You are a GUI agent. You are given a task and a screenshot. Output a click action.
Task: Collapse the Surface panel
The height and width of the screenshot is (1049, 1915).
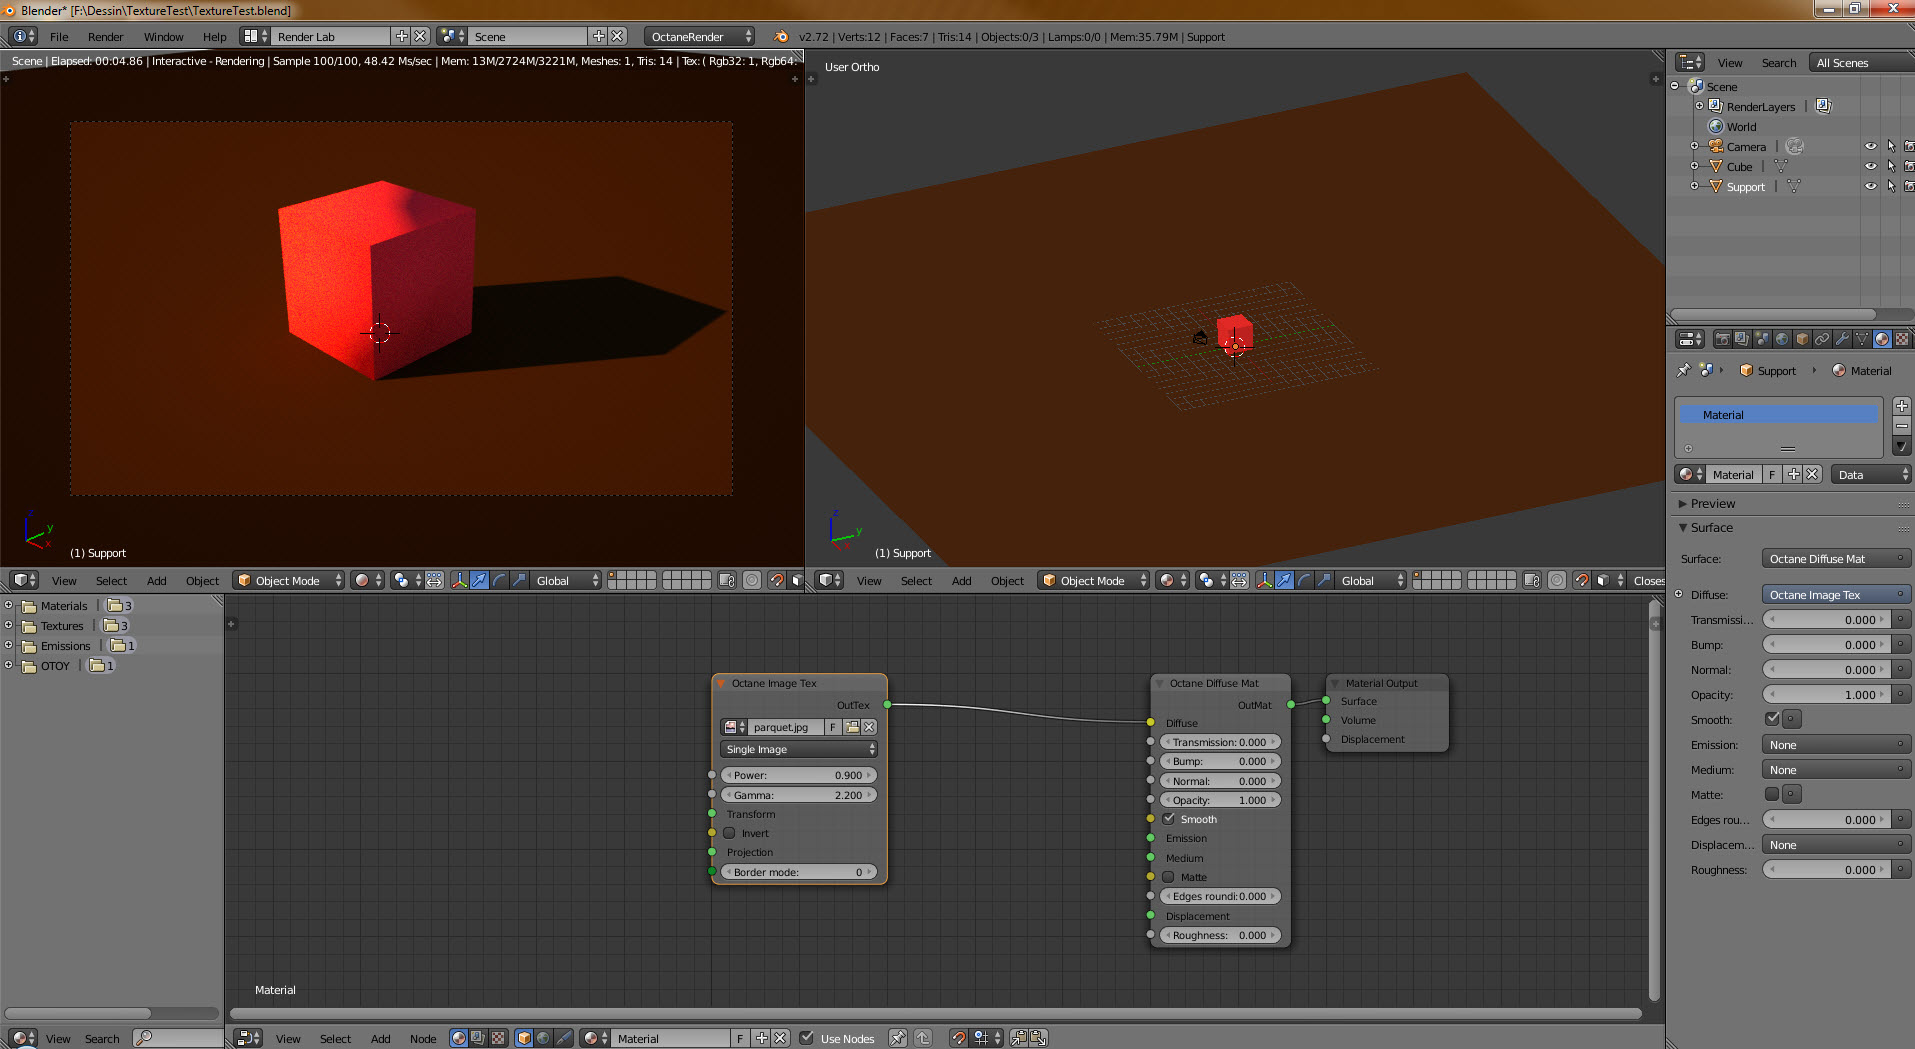(1710, 528)
